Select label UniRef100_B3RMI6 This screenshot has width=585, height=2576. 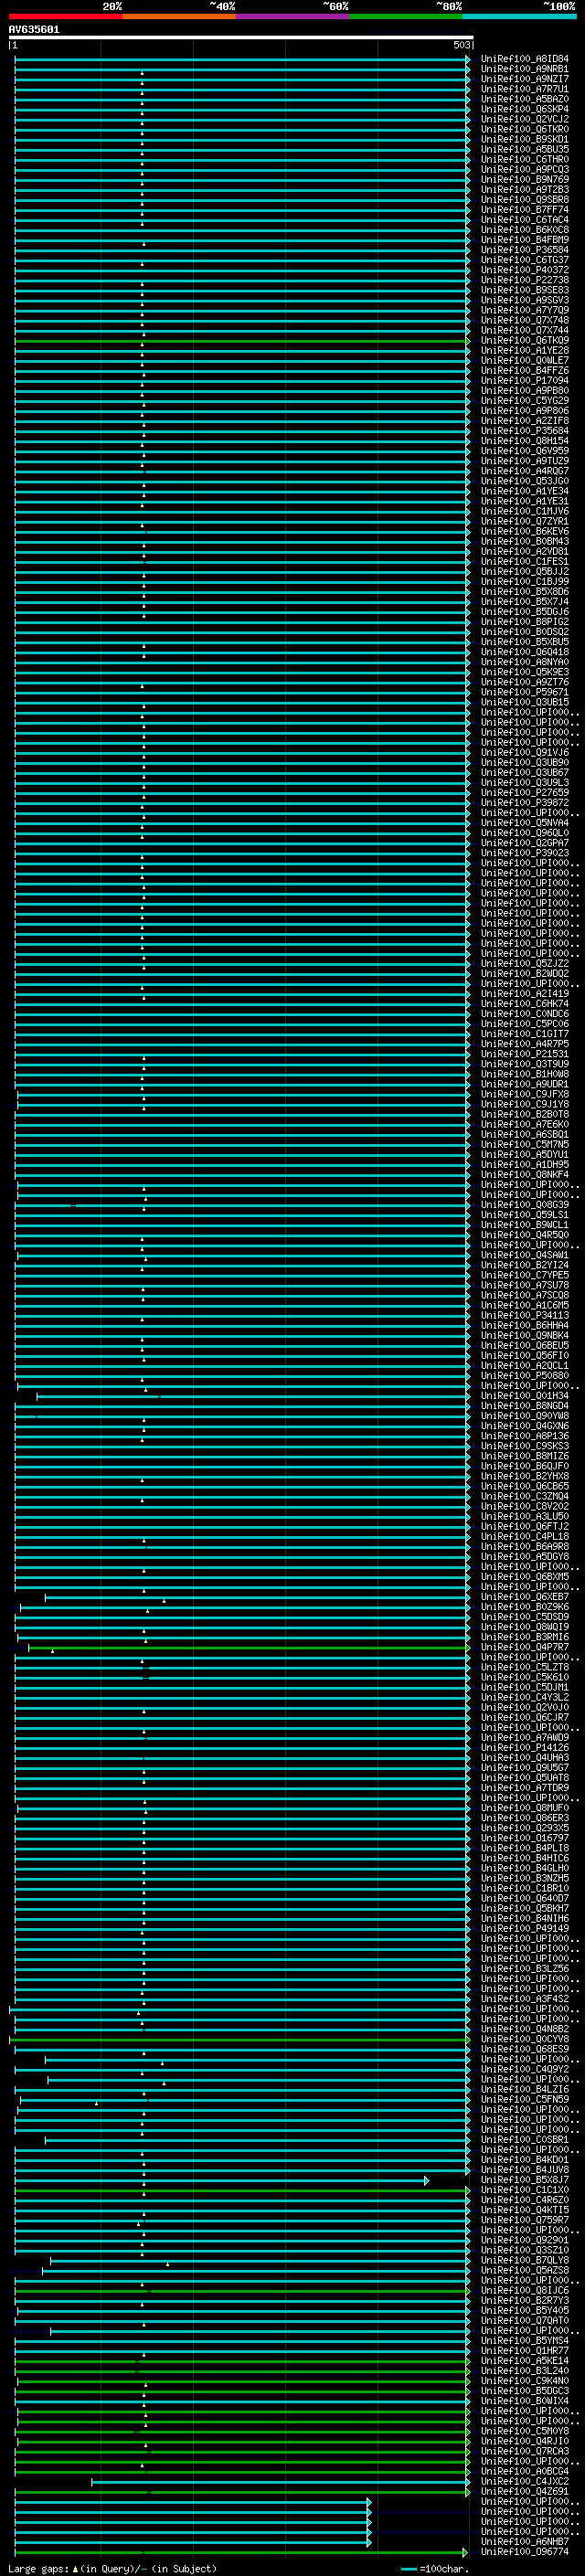click(x=525, y=1637)
